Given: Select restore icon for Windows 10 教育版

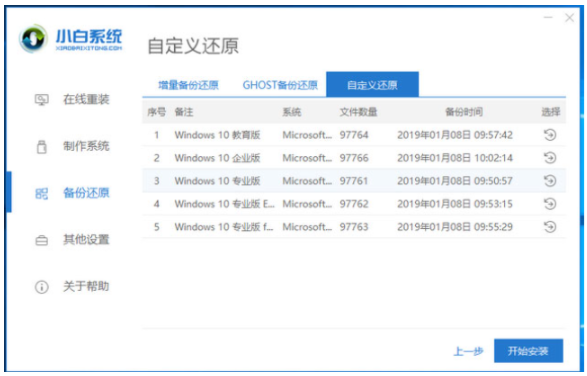Looking at the screenshot, I should point(550,135).
